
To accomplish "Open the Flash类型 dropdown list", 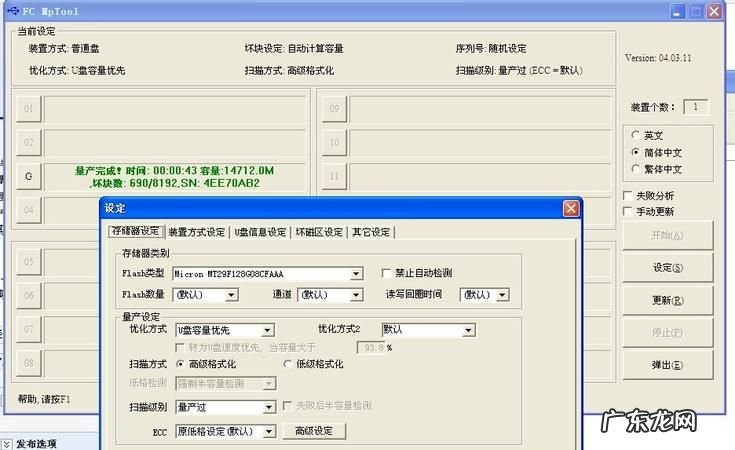I will pyautogui.click(x=356, y=273).
